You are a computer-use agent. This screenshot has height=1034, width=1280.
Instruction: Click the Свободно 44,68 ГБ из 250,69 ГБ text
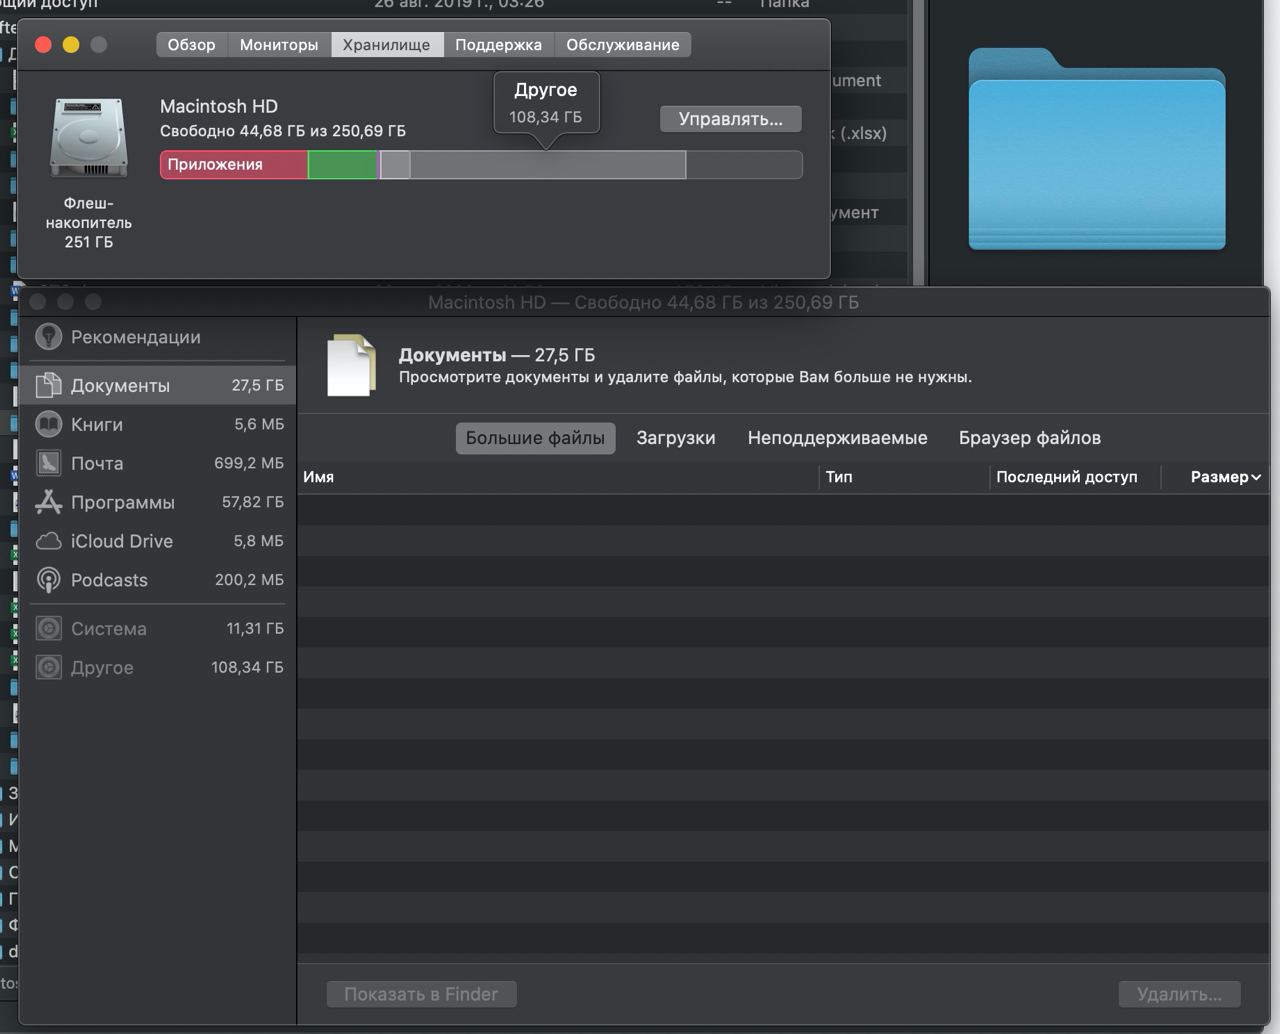283,131
